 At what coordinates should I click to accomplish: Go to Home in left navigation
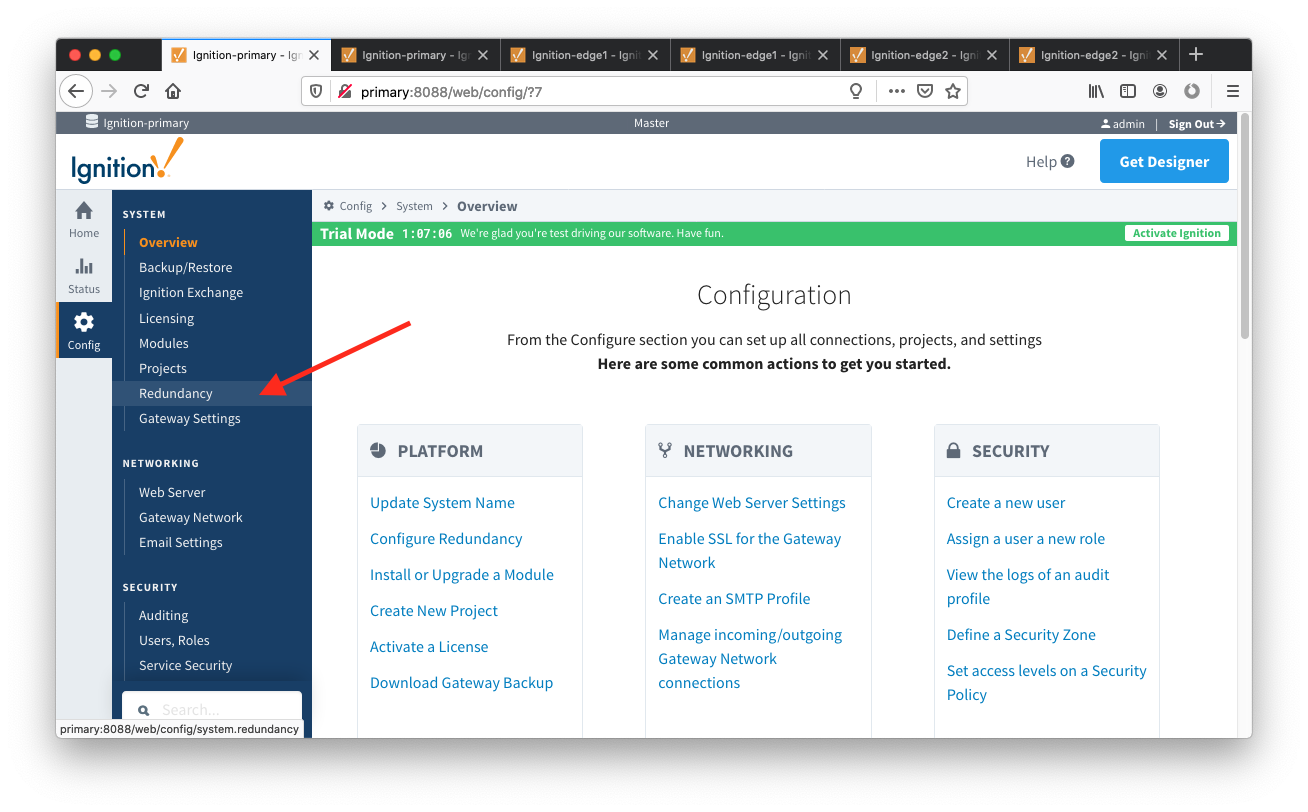pos(84,219)
